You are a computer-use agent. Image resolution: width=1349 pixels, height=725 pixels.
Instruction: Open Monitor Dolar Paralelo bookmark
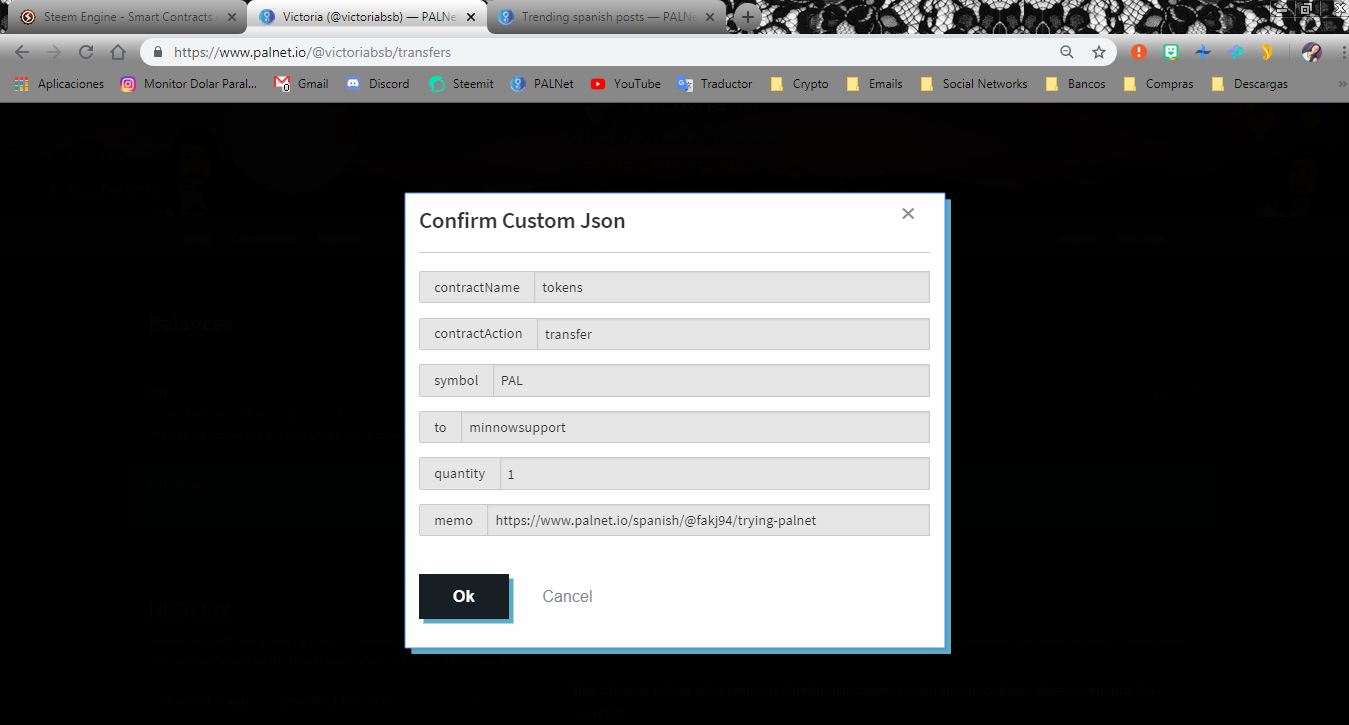click(x=188, y=84)
